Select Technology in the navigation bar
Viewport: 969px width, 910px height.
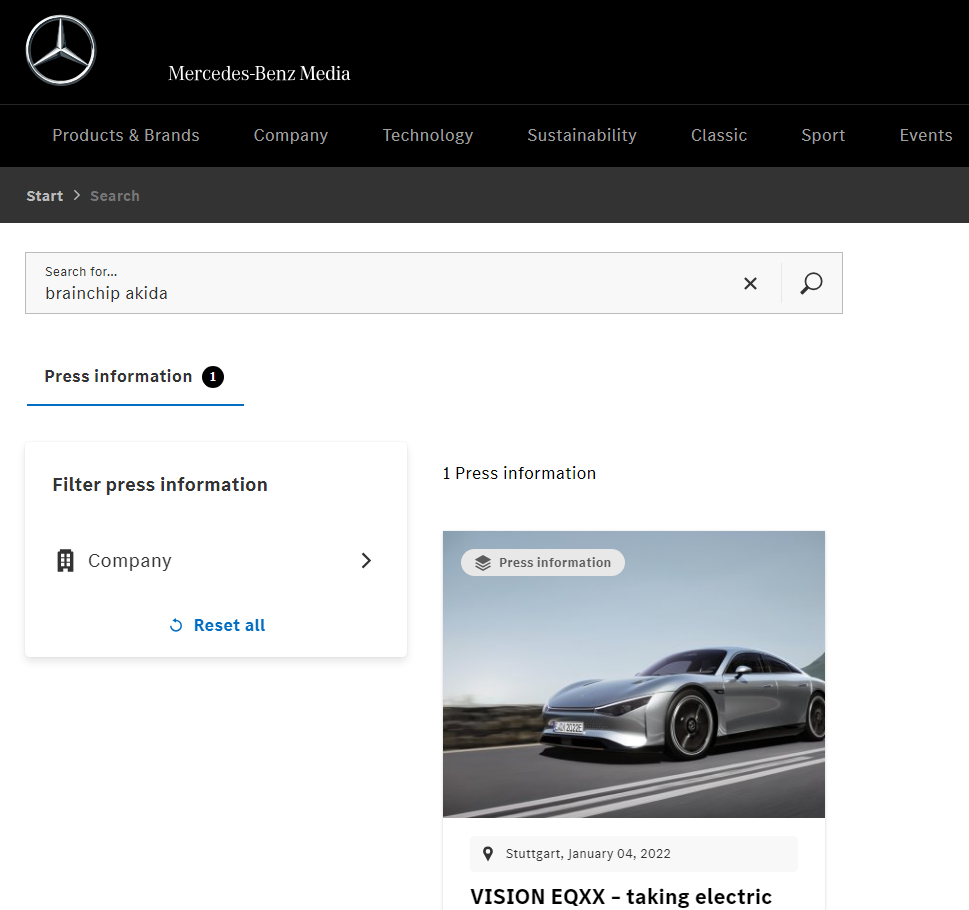(x=428, y=136)
